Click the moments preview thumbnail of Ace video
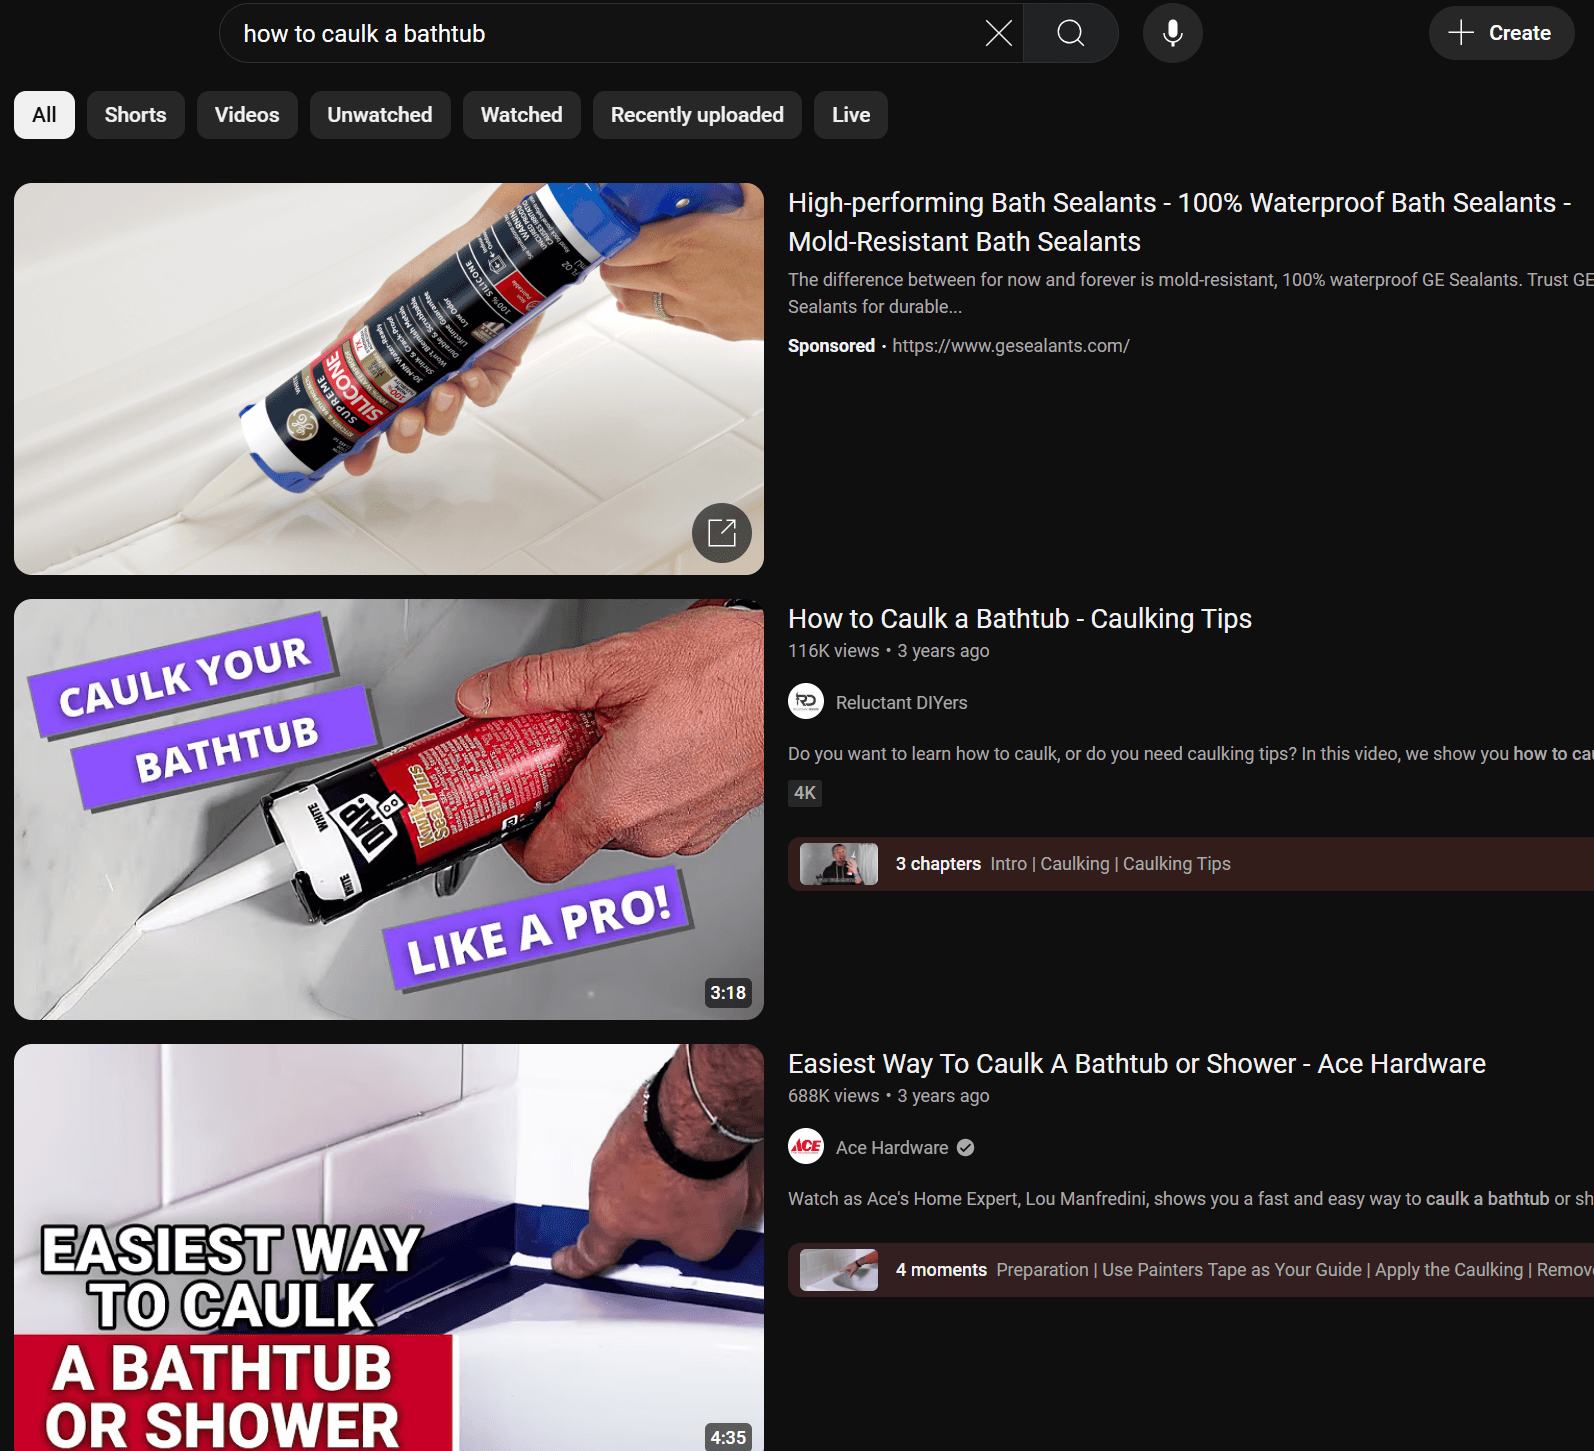This screenshot has width=1594, height=1451. tap(839, 1270)
